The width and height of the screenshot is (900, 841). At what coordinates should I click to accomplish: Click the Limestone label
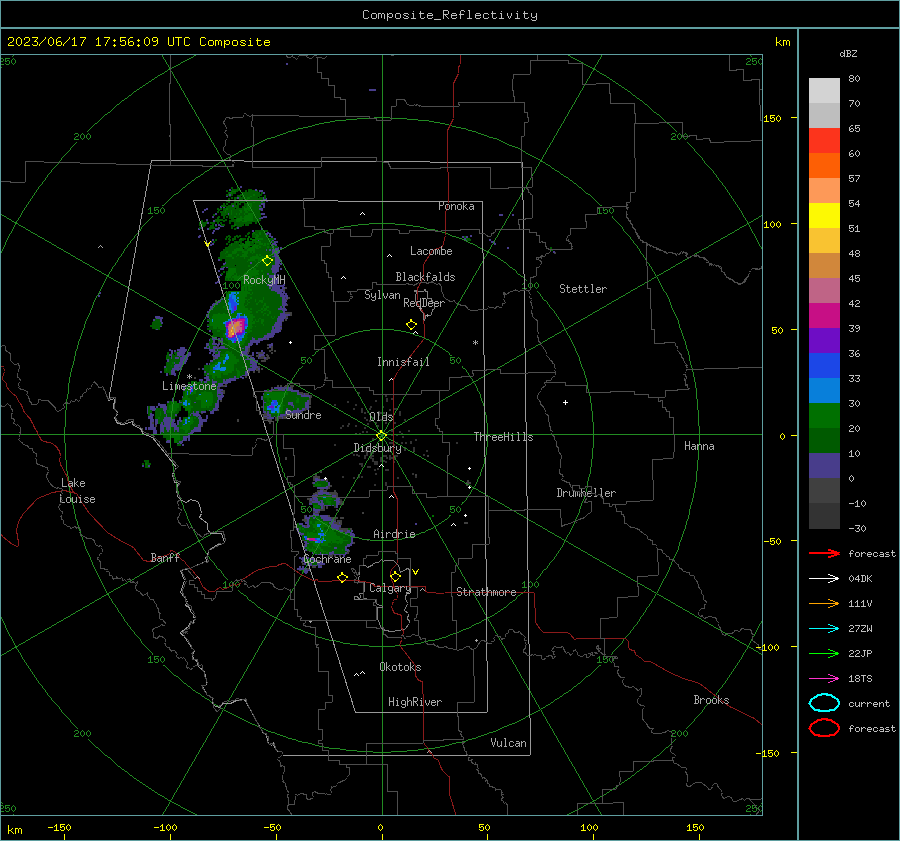pyautogui.click(x=189, y=386)
